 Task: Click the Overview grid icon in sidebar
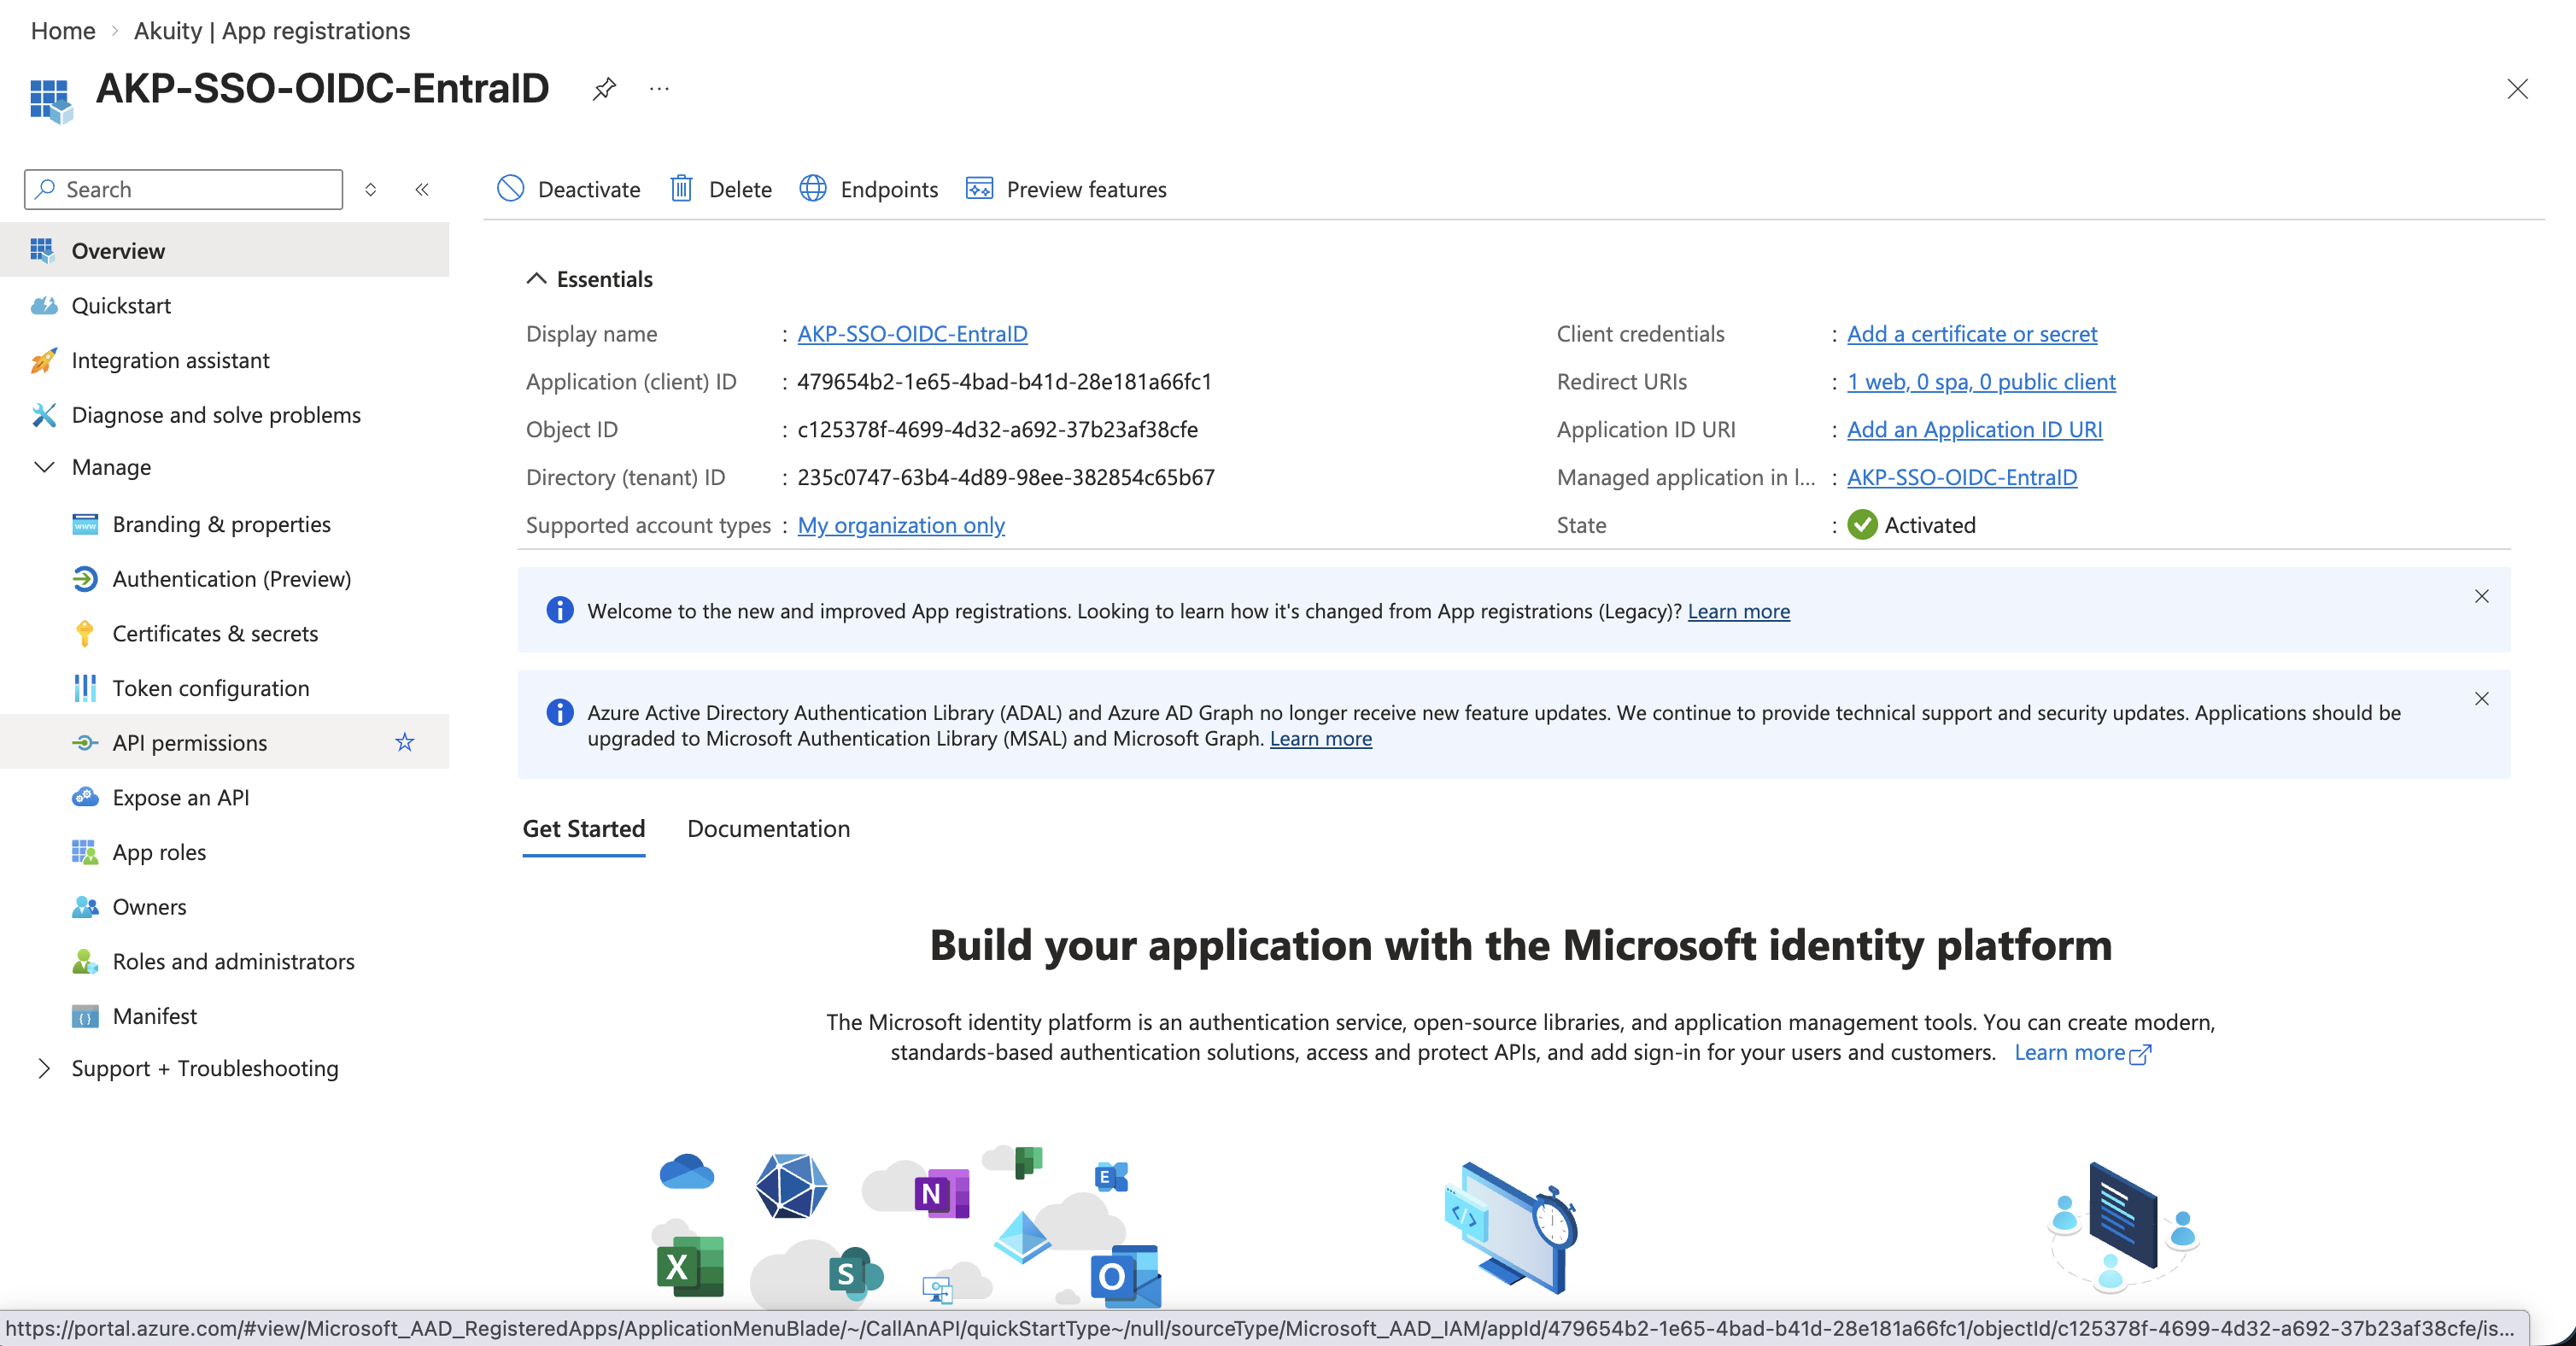42,250
